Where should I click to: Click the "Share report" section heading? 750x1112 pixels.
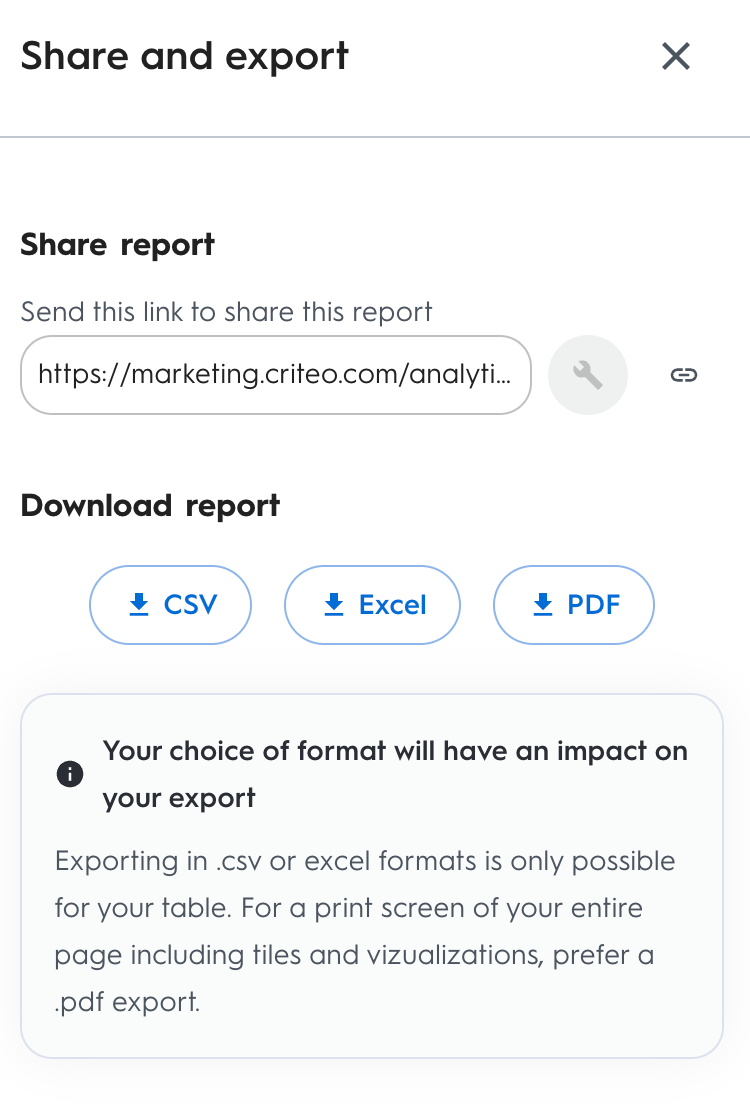[x=118, y=245]
